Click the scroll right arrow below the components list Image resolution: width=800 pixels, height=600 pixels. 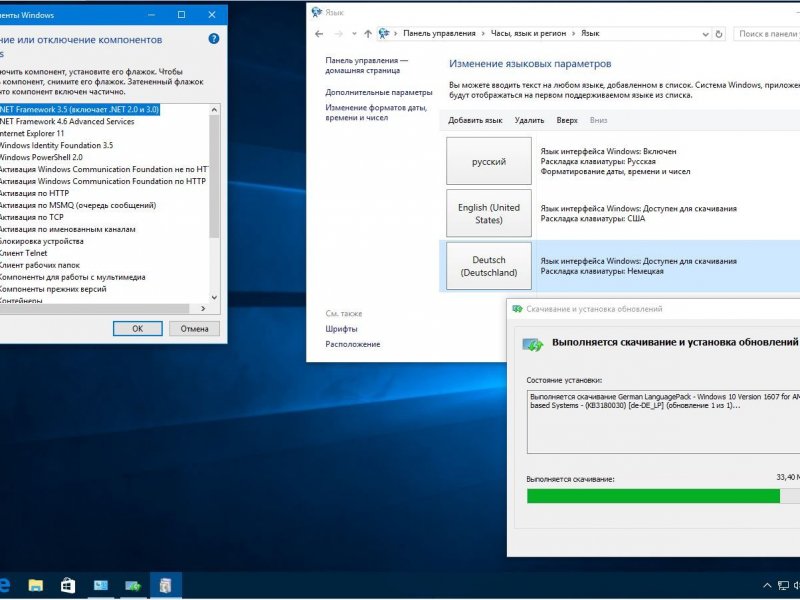[x=203, y=308]
